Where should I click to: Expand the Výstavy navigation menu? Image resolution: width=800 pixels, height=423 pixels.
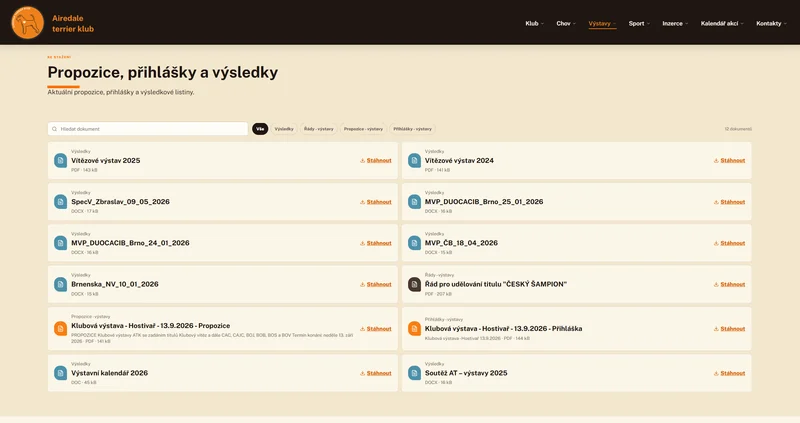pyautogui.click(x=602, y=23)
